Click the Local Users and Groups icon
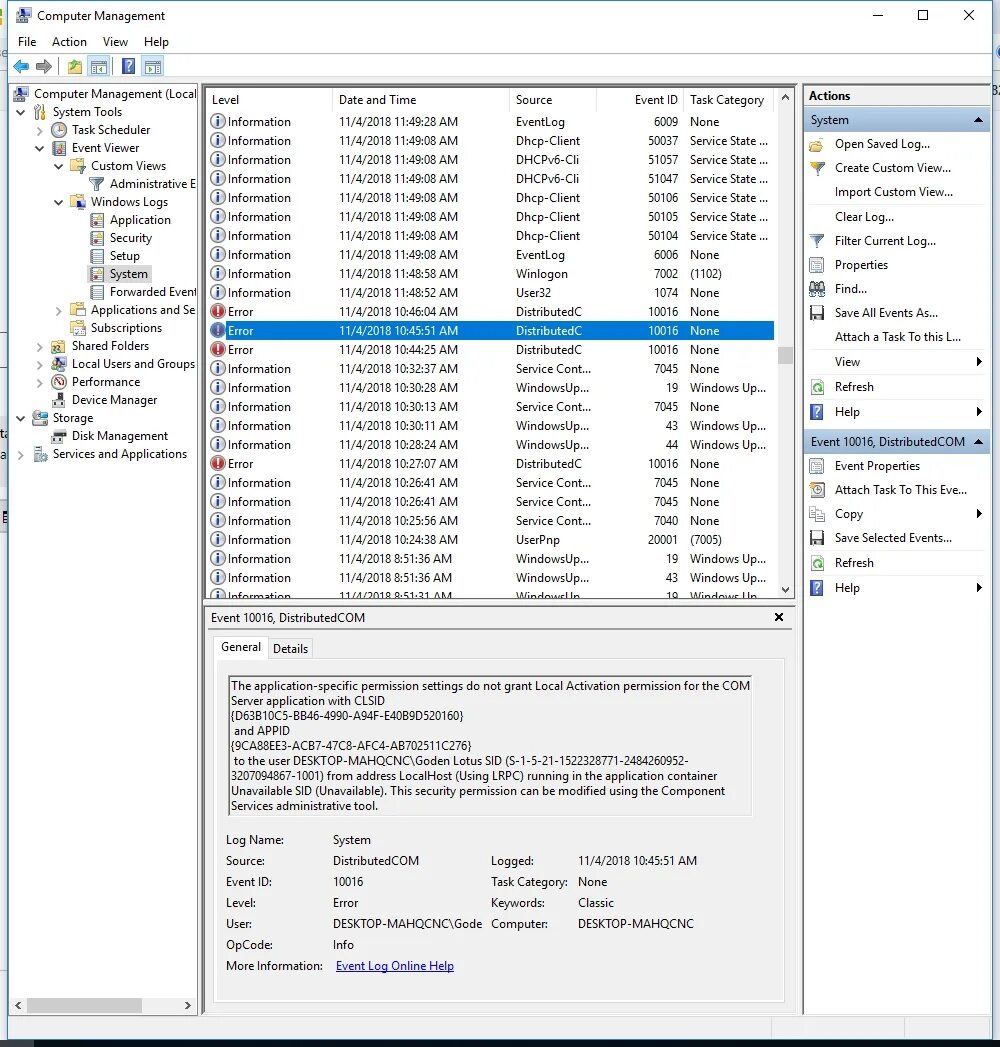This screenshot has width=1000, height=1047. click(59, 363)
